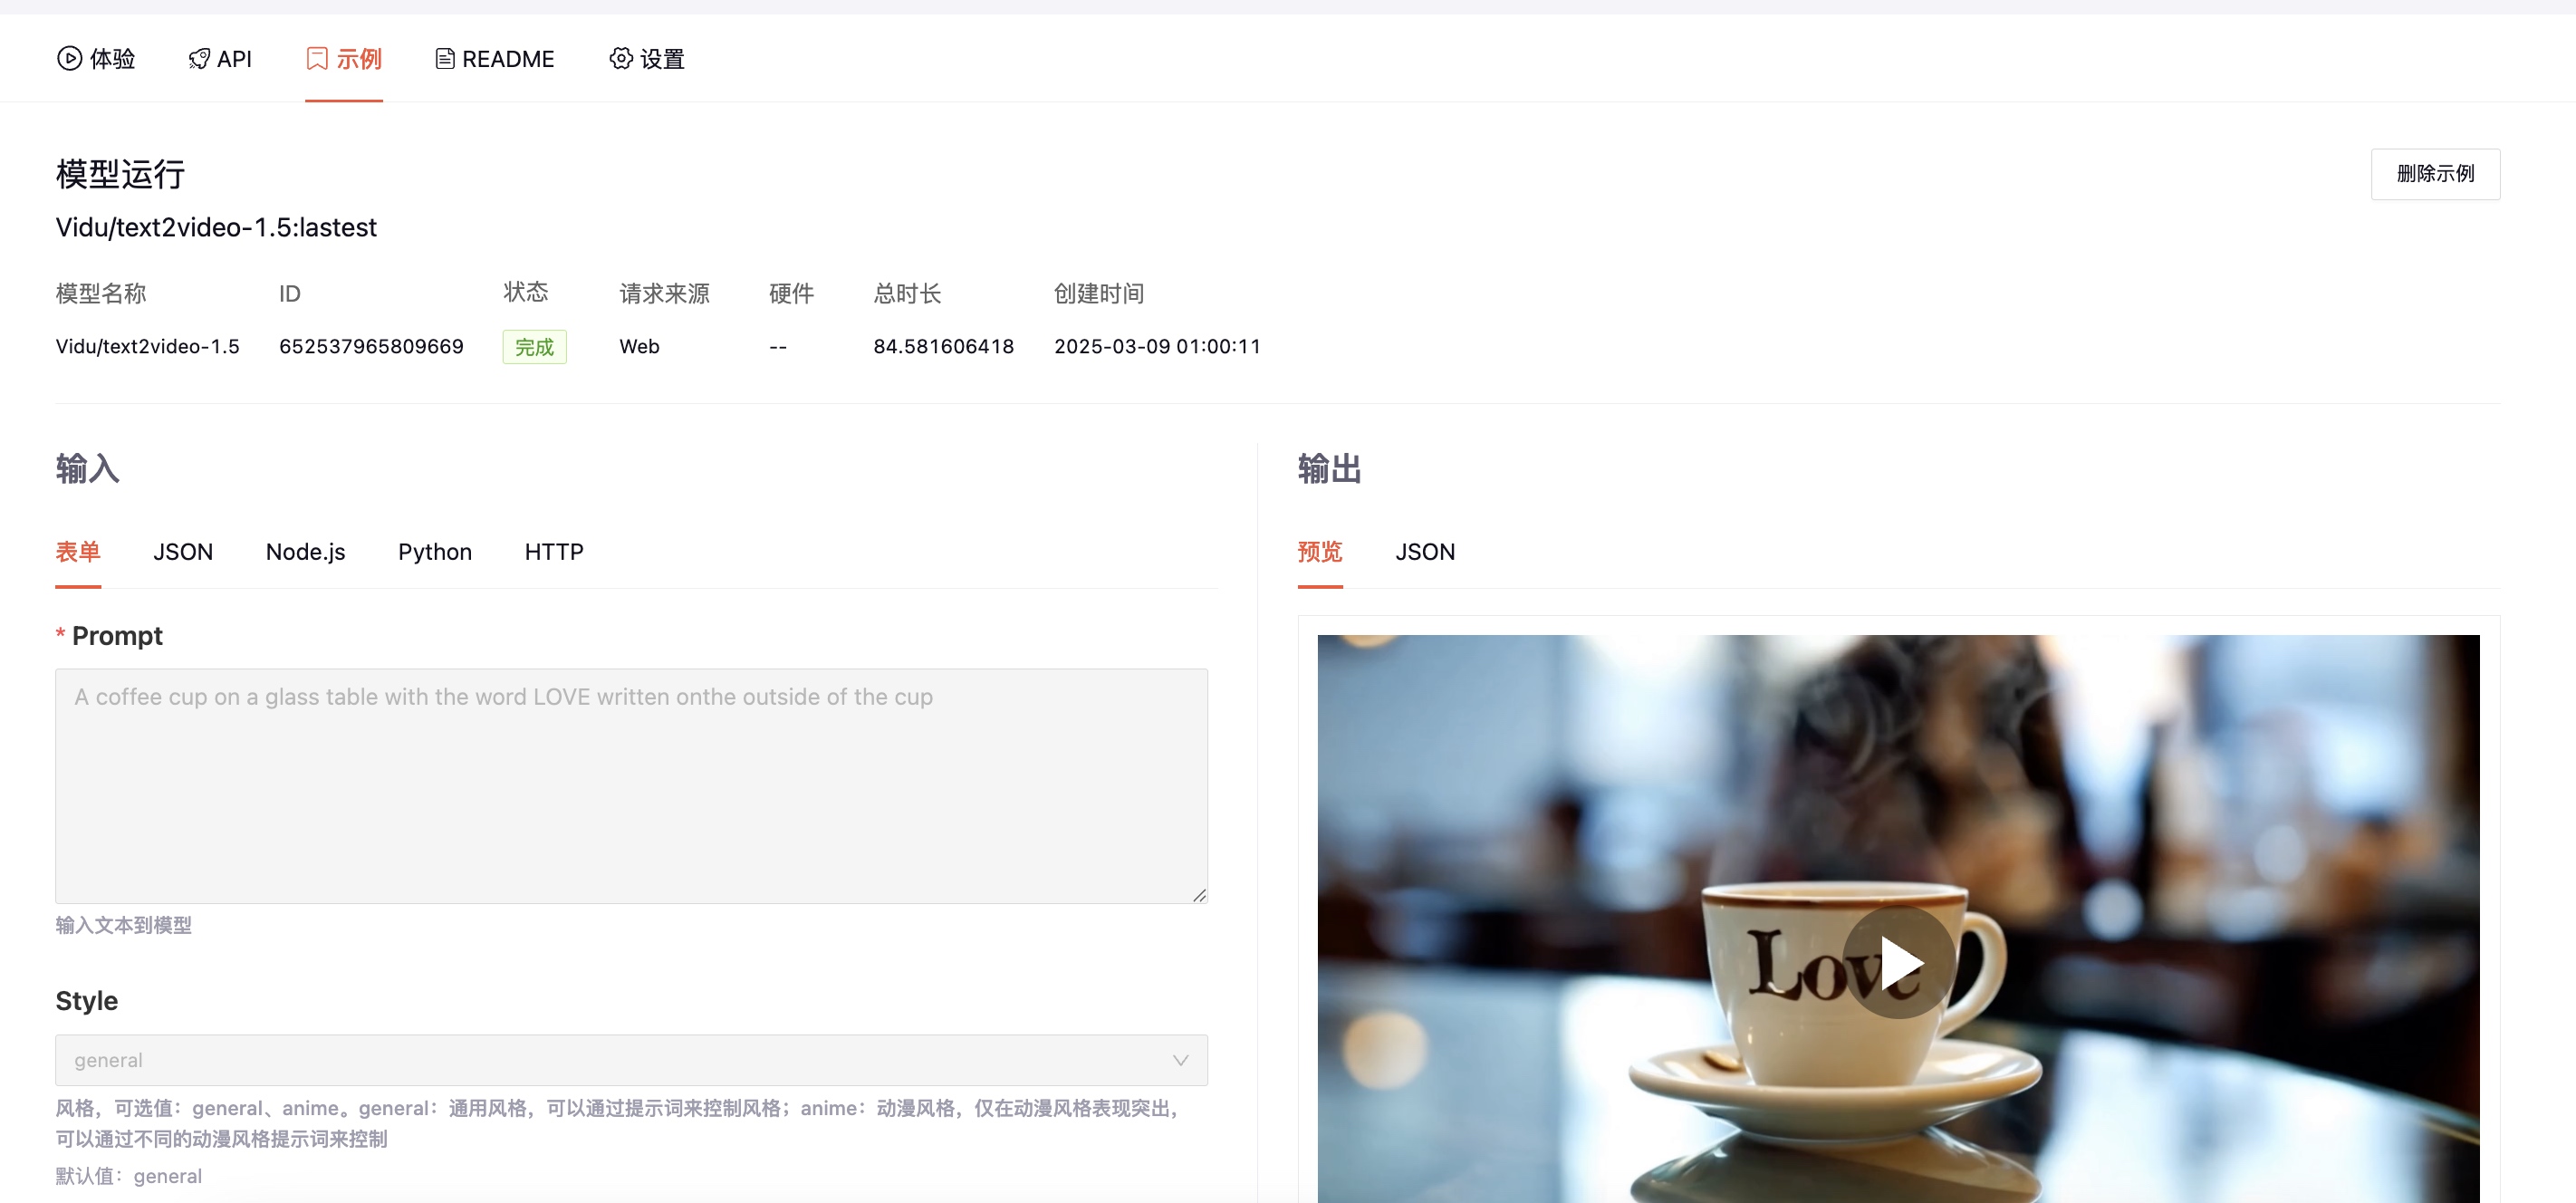The height and width of the screenshot is (1203, 2576).
Task: Show the Node.js code tab
Action: click(x=305, y=552)
